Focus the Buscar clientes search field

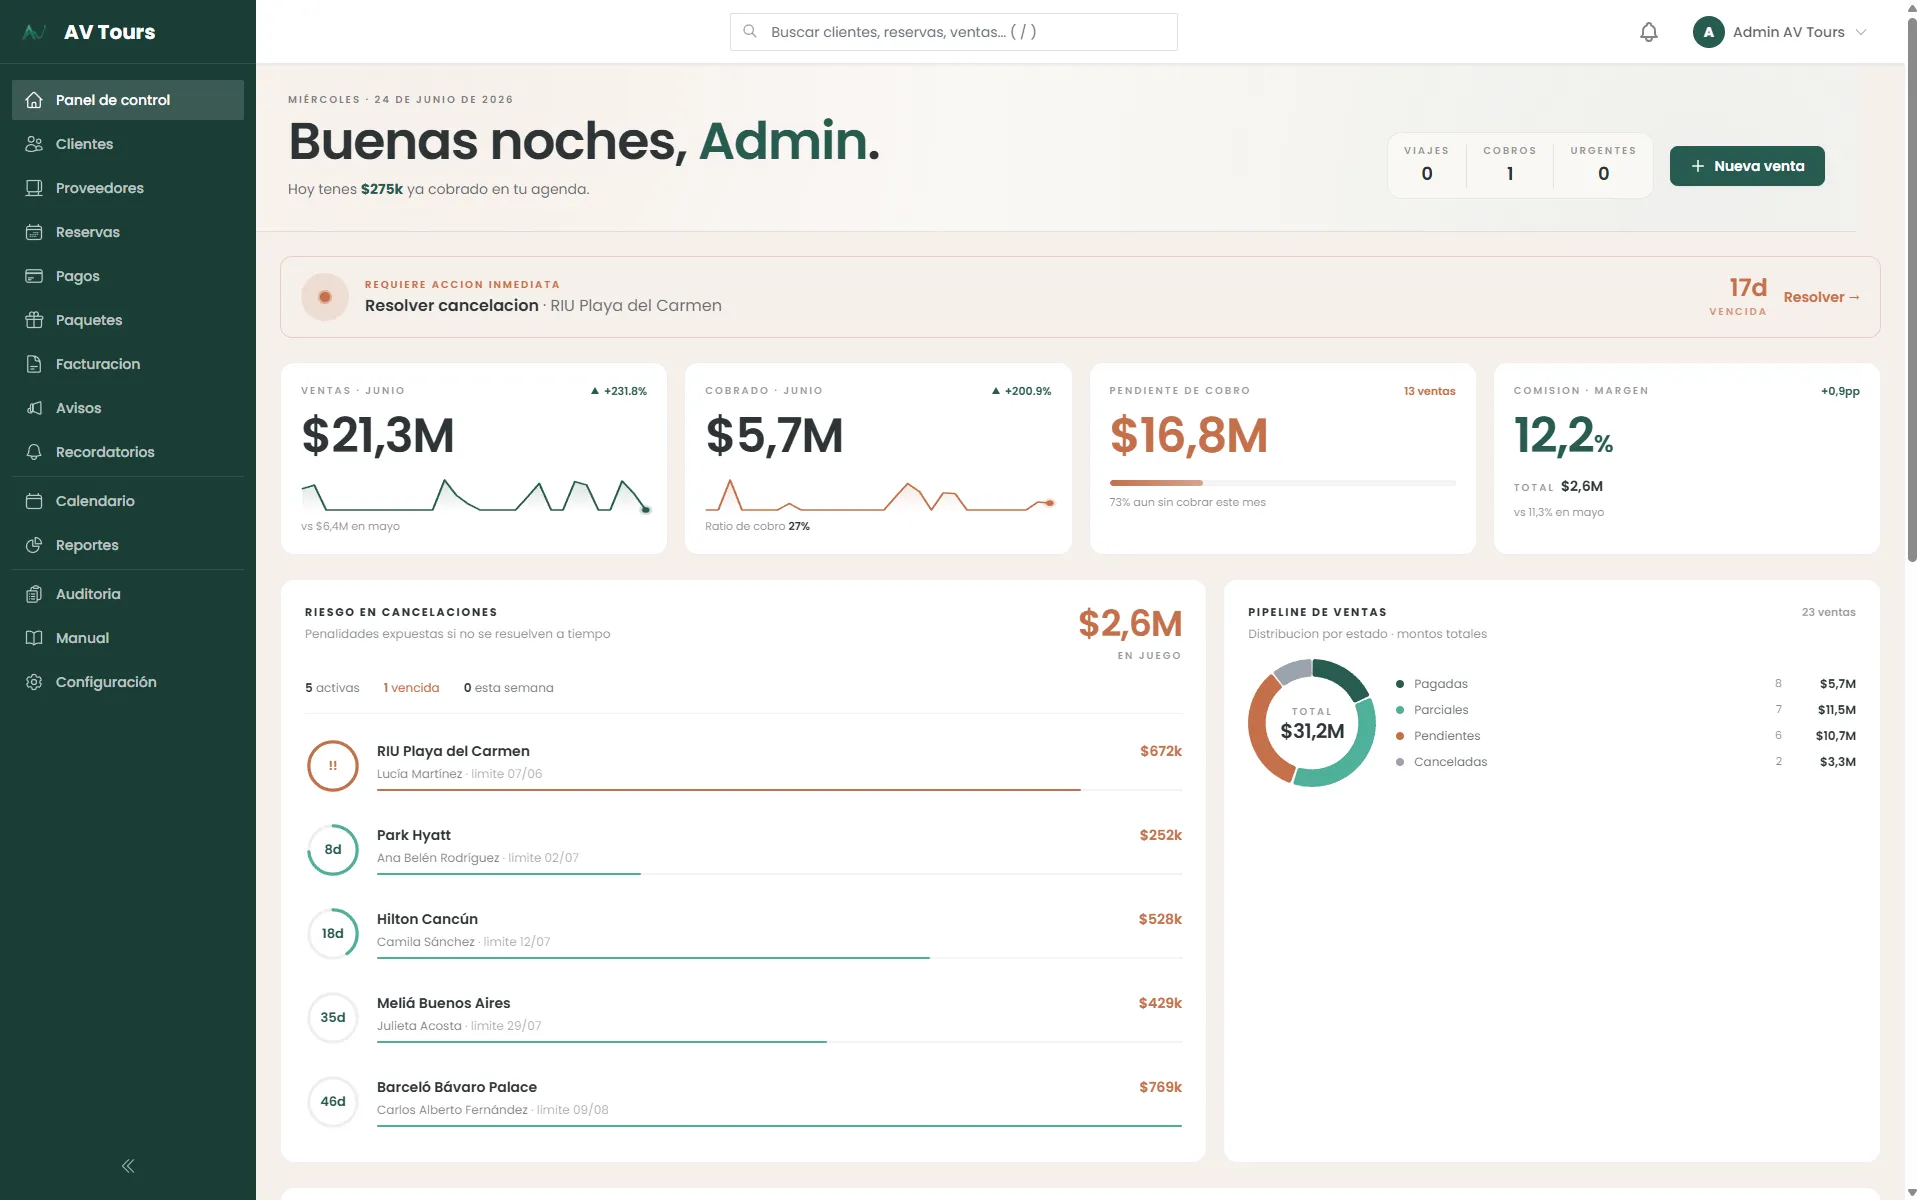953,32
